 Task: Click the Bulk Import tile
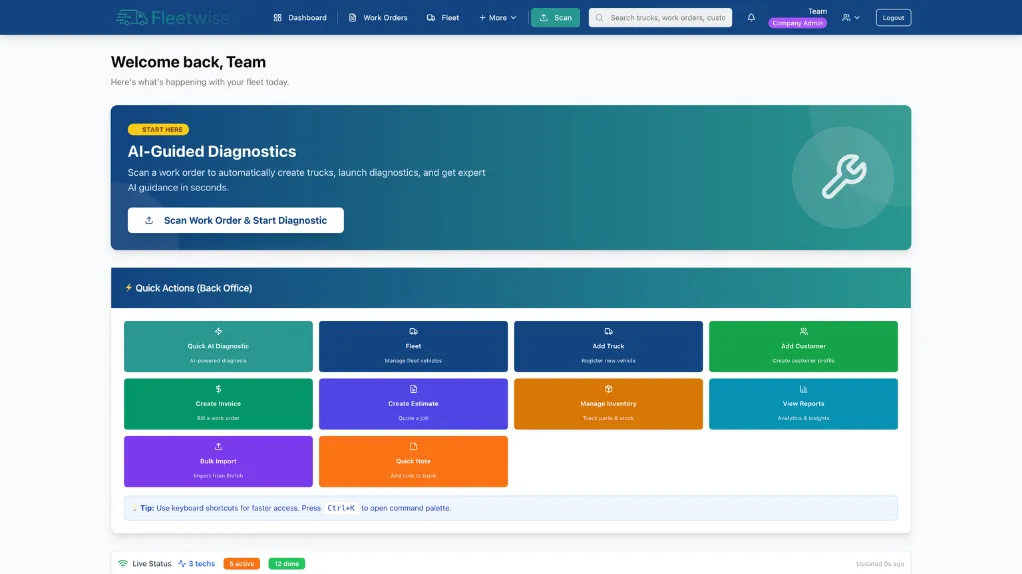pyautogui.click(x=218, y=461)
